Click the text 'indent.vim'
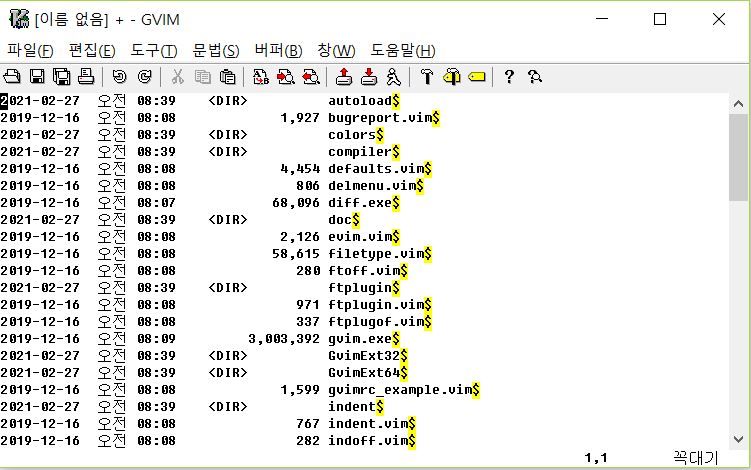 click(x=368, y=424)
